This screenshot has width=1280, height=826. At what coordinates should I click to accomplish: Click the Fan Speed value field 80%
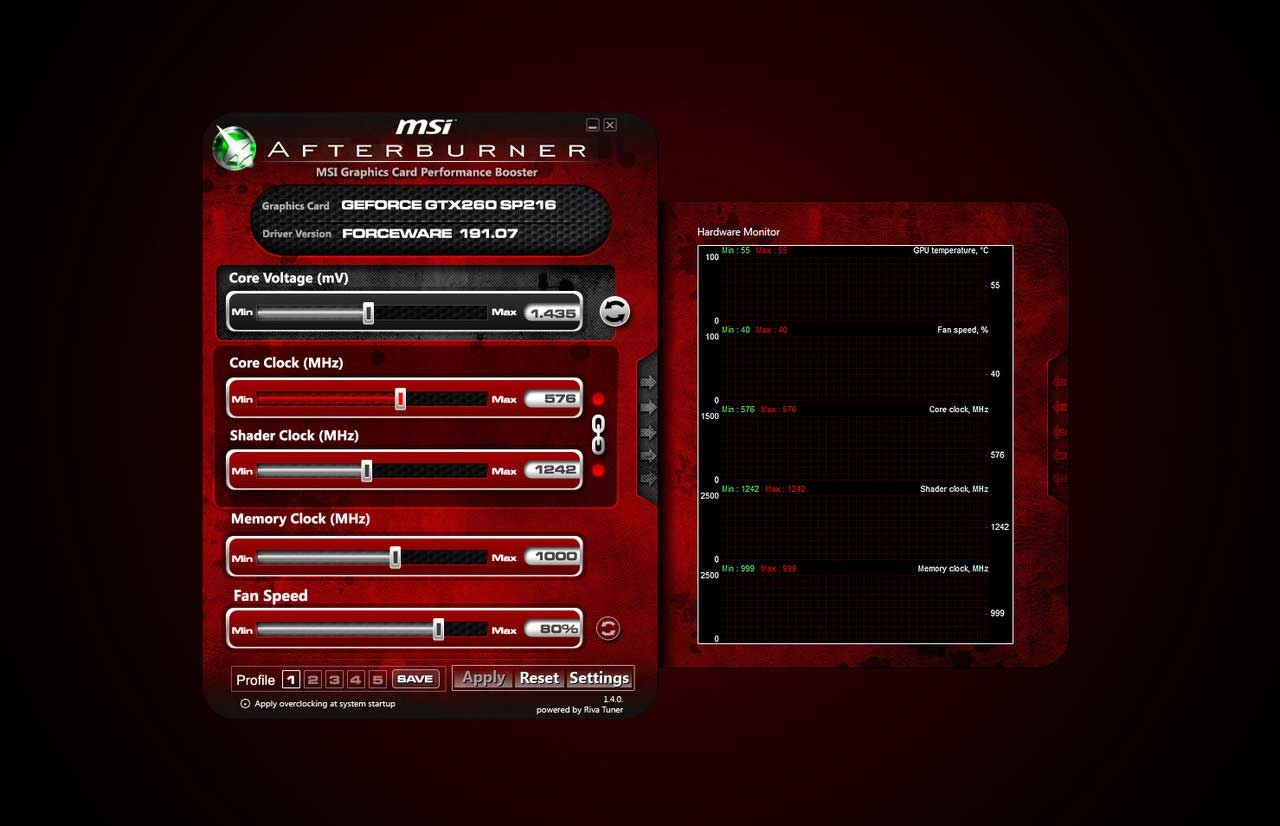tap(552, 629)
